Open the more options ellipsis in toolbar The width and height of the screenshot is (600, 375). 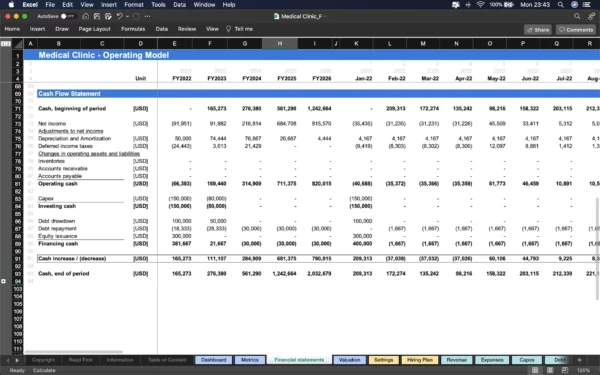click(x=147, y=16)
